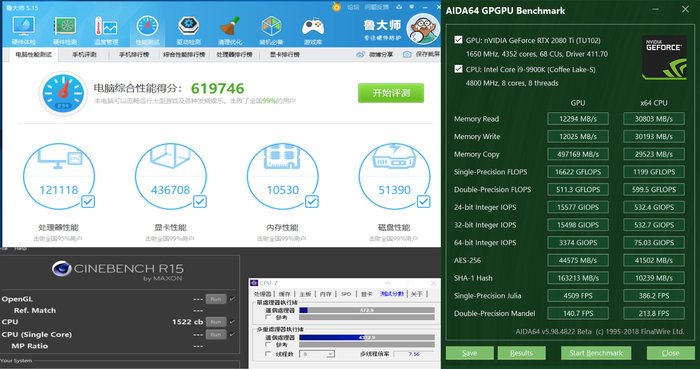Image resolution: width=700 pixels, height=369 pixels.
Task: Toggle the 显卡性能 checkbox
Action: point(200,202)
